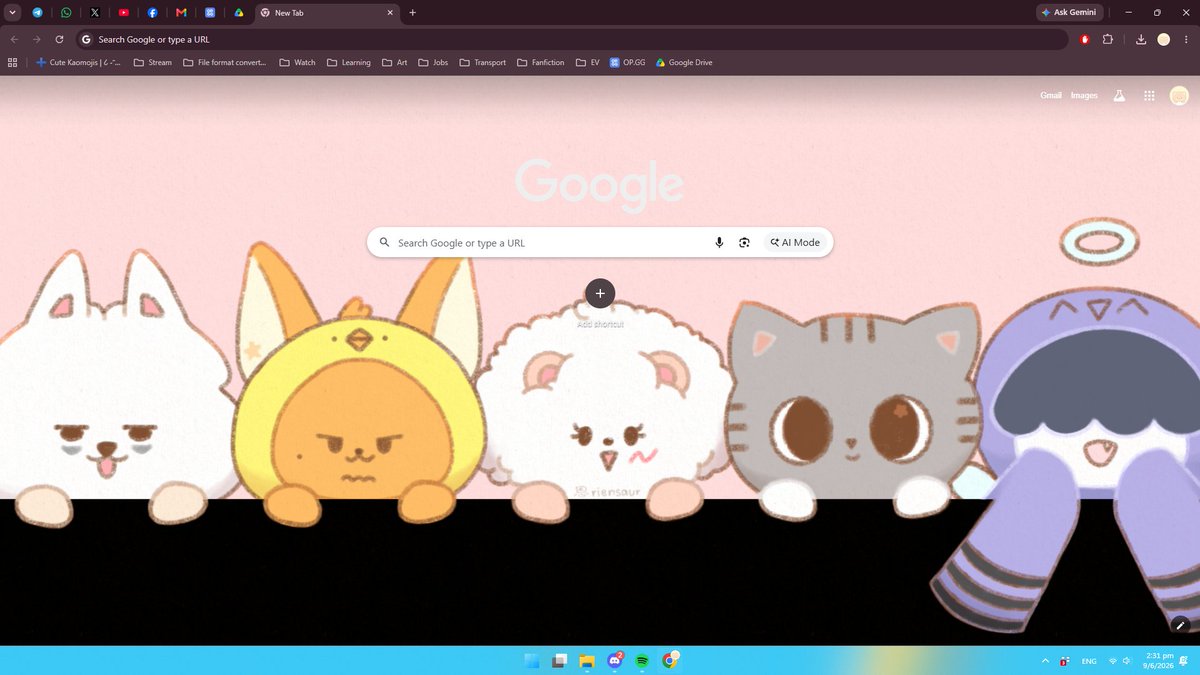
Task: Expand the Transport bookmarks folder
Action: tap(483, 62)
